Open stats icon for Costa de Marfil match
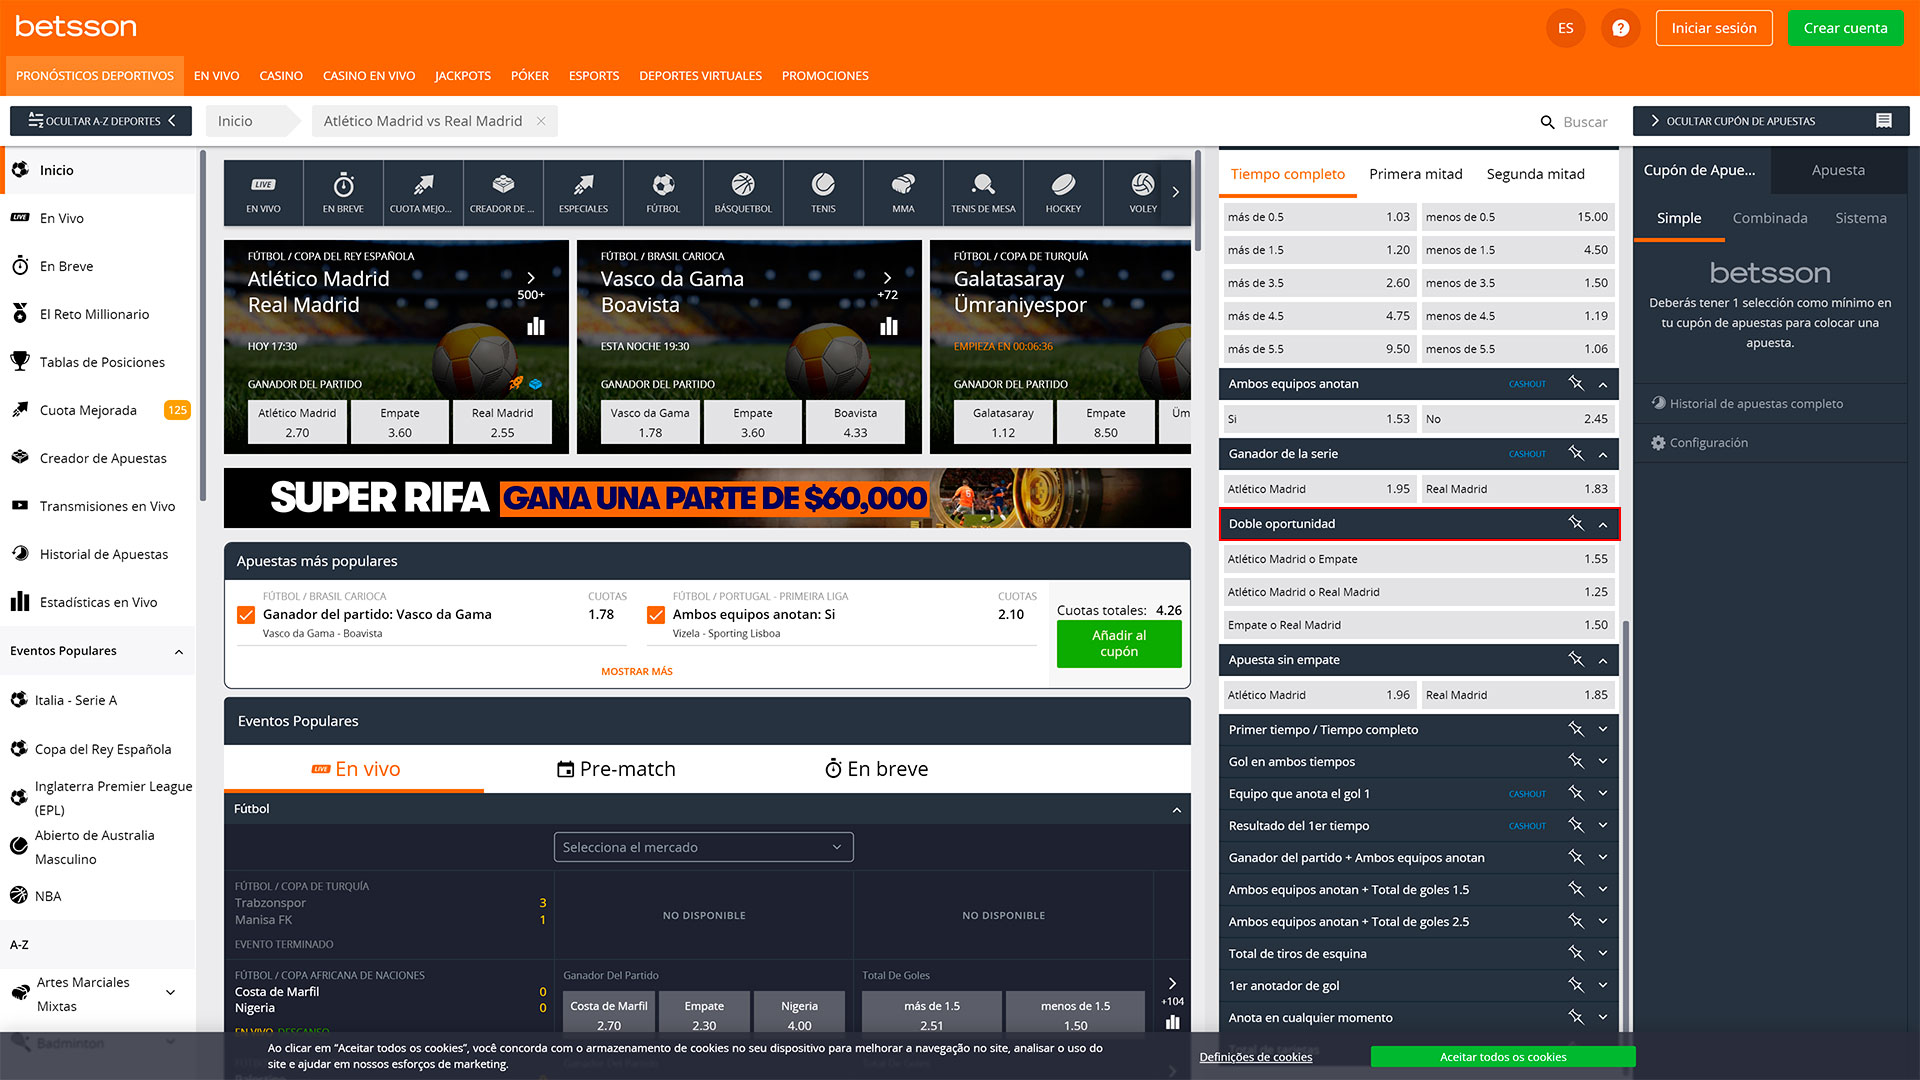This screenshot has height=1080, width=1920. pyautogui.click(x=1173, y=1022)
